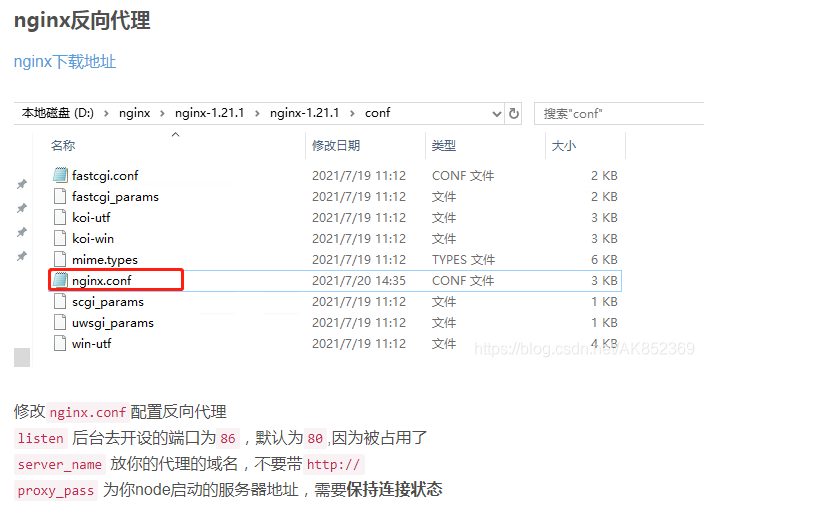Click the uwsgi_params file icon

coord(60,322)
